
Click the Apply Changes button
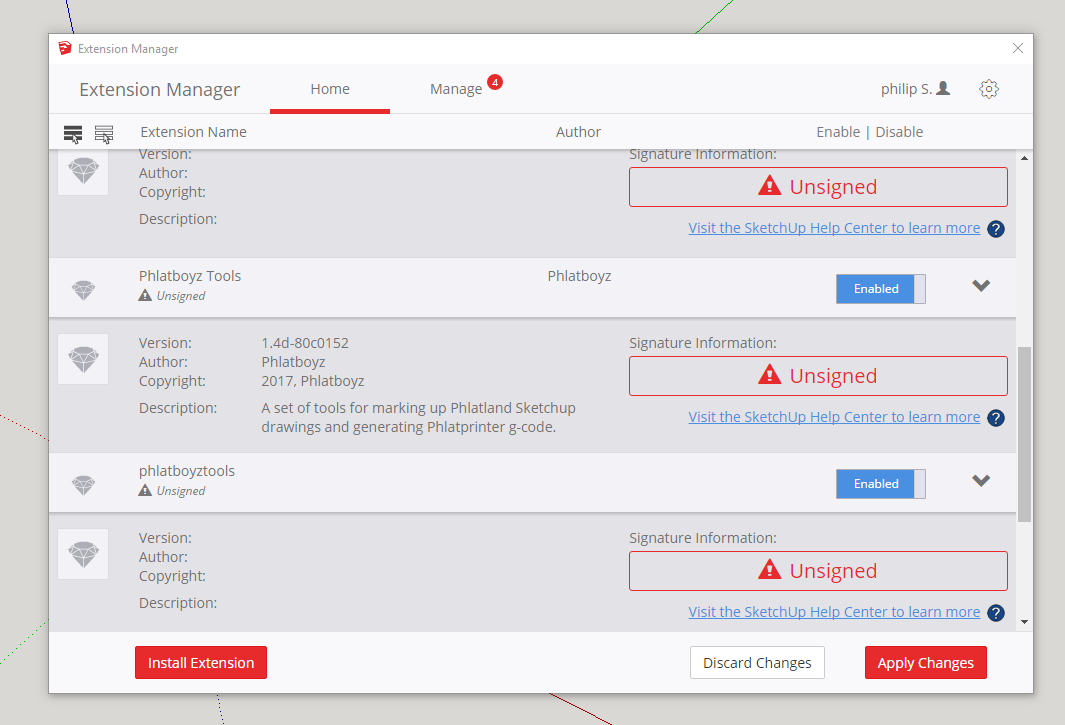[x=925, y=663]
